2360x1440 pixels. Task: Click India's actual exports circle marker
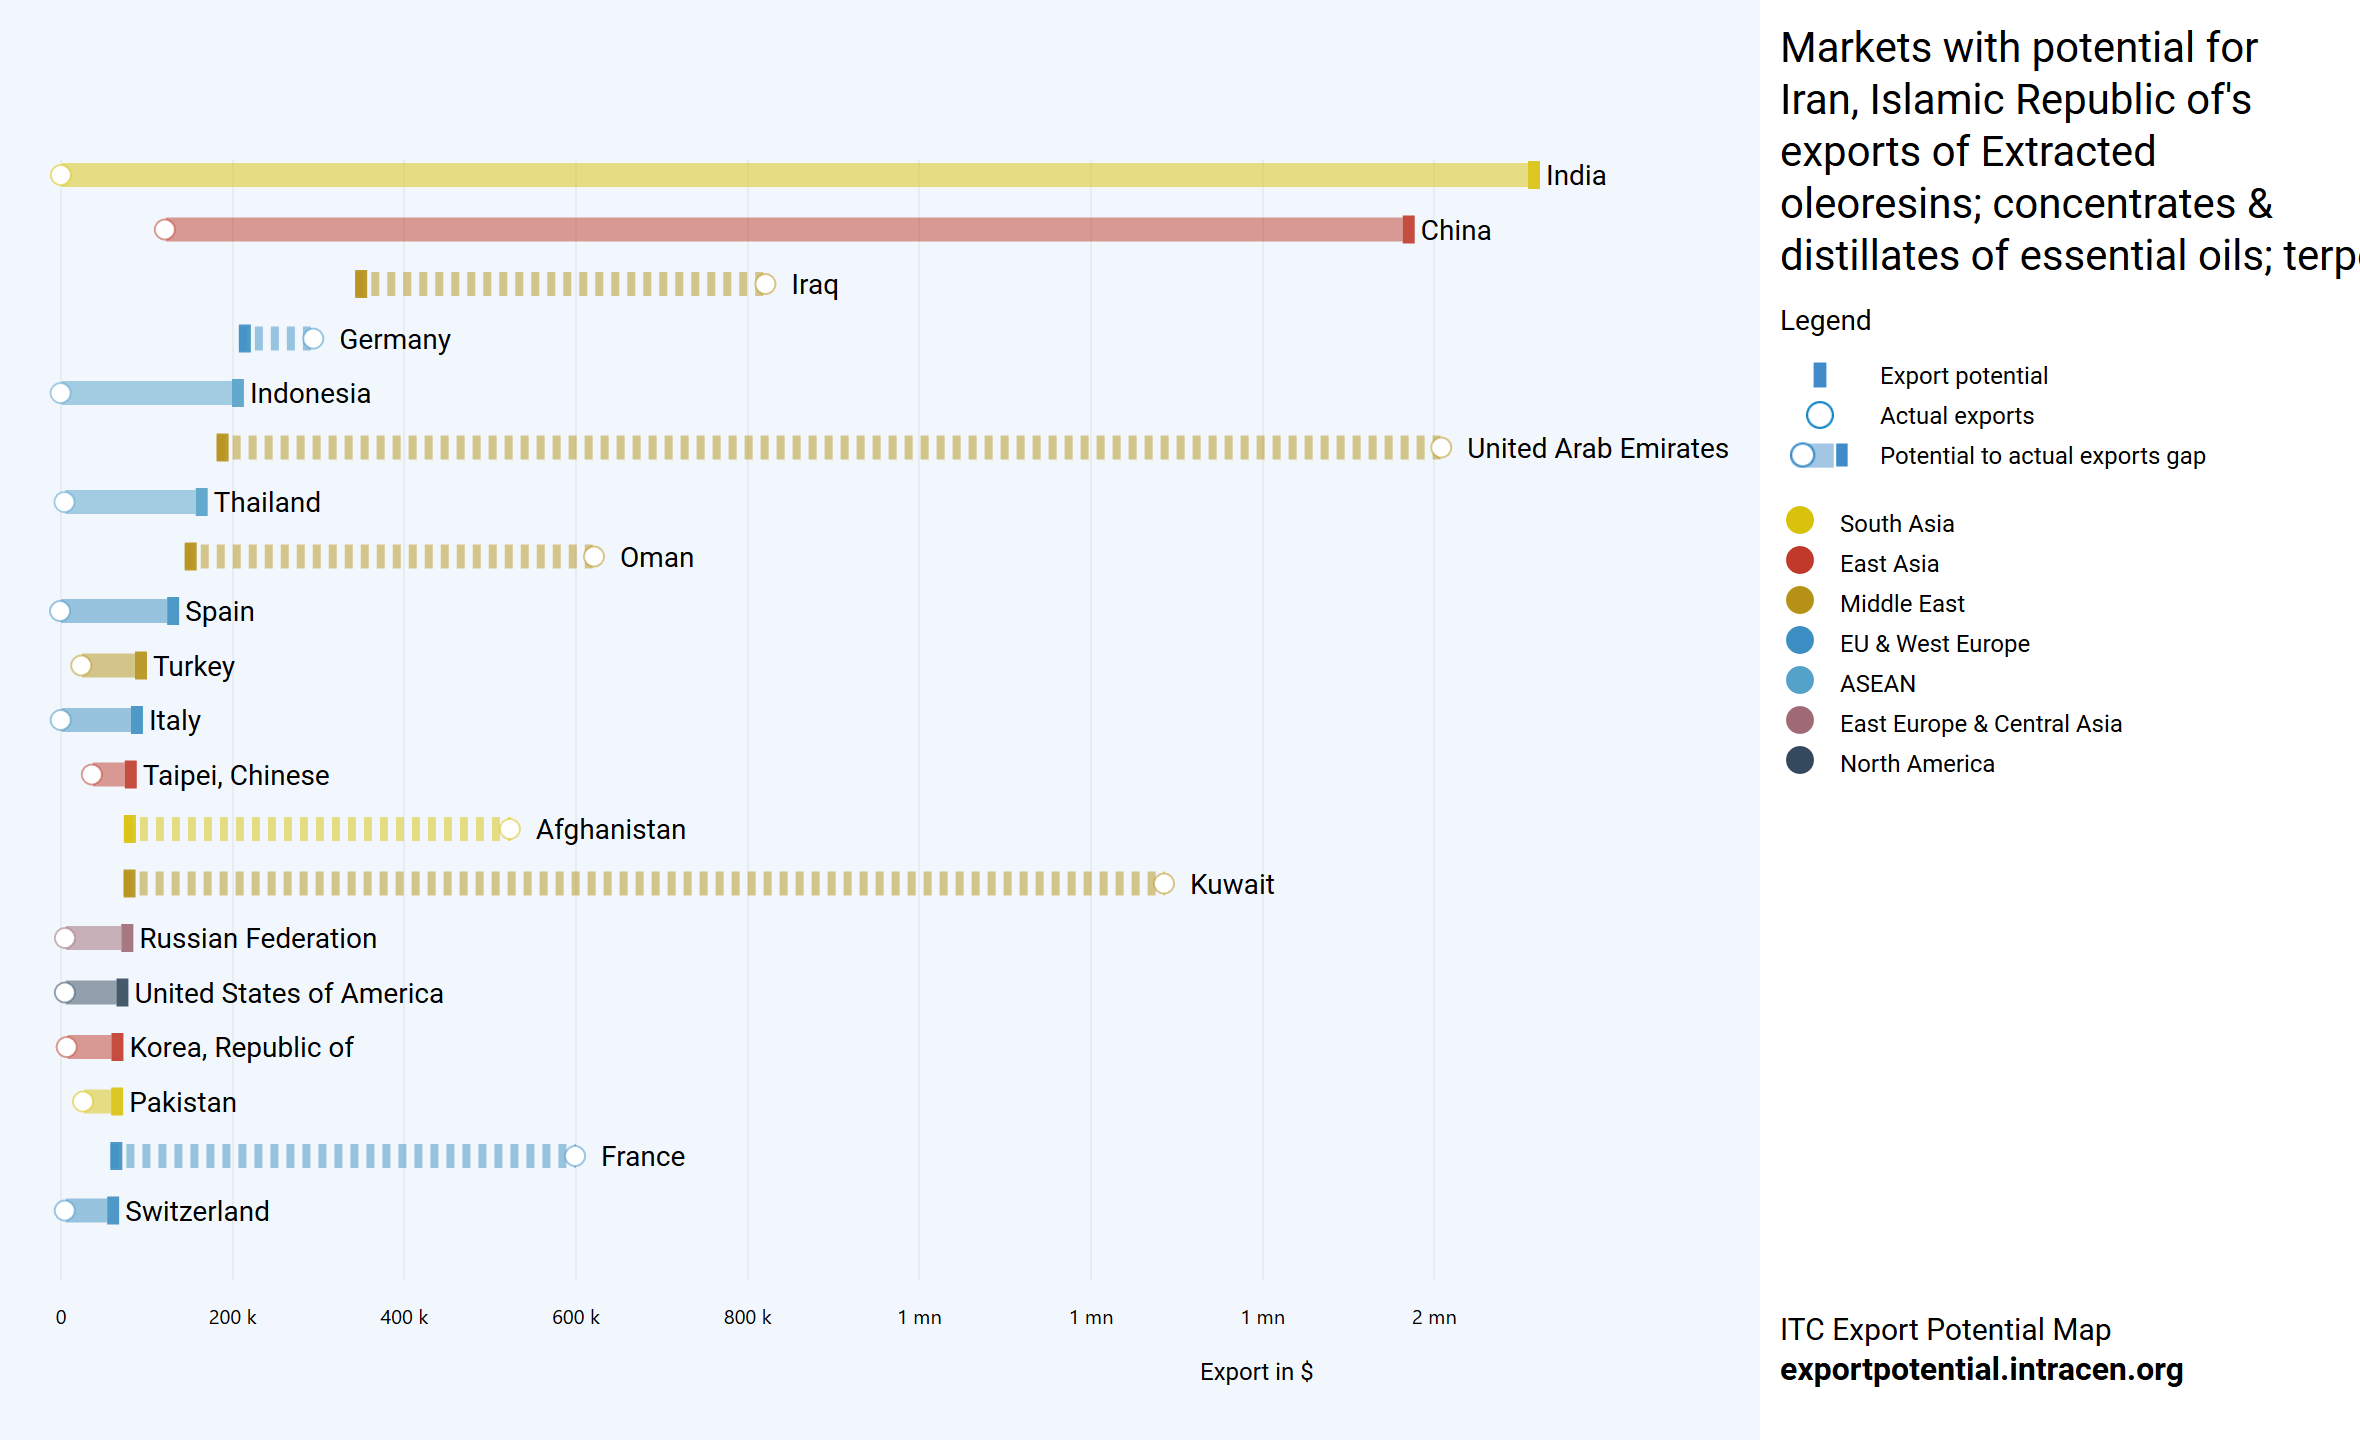pos(61,175)
